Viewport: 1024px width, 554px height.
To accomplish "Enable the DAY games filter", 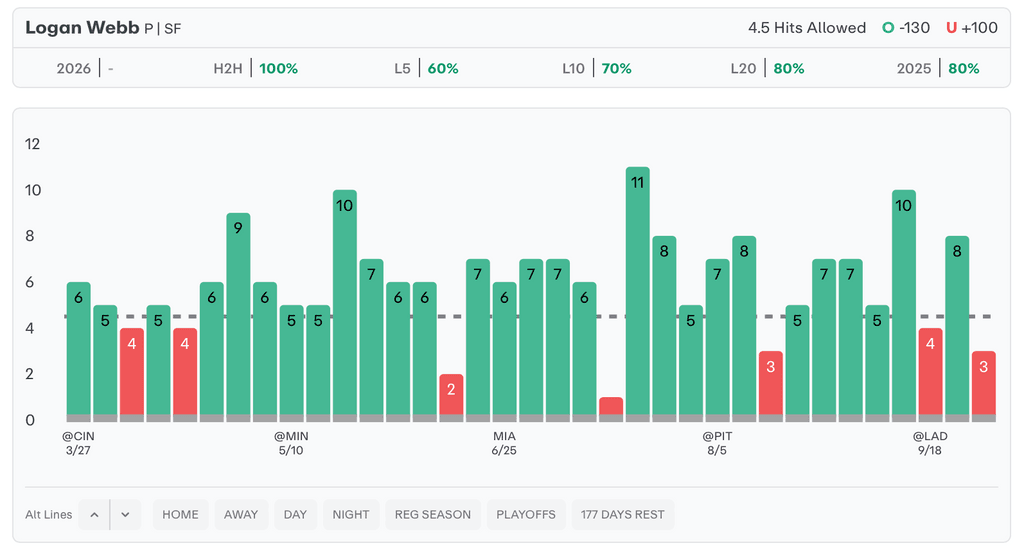I will click(295, 515).
